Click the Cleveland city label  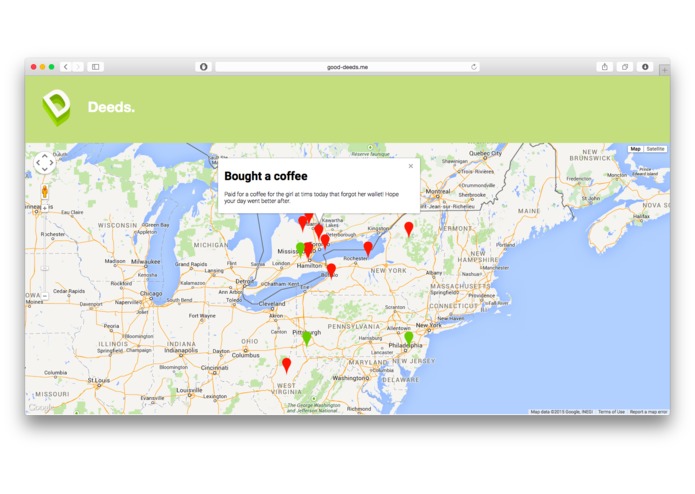tap(272, 304)
